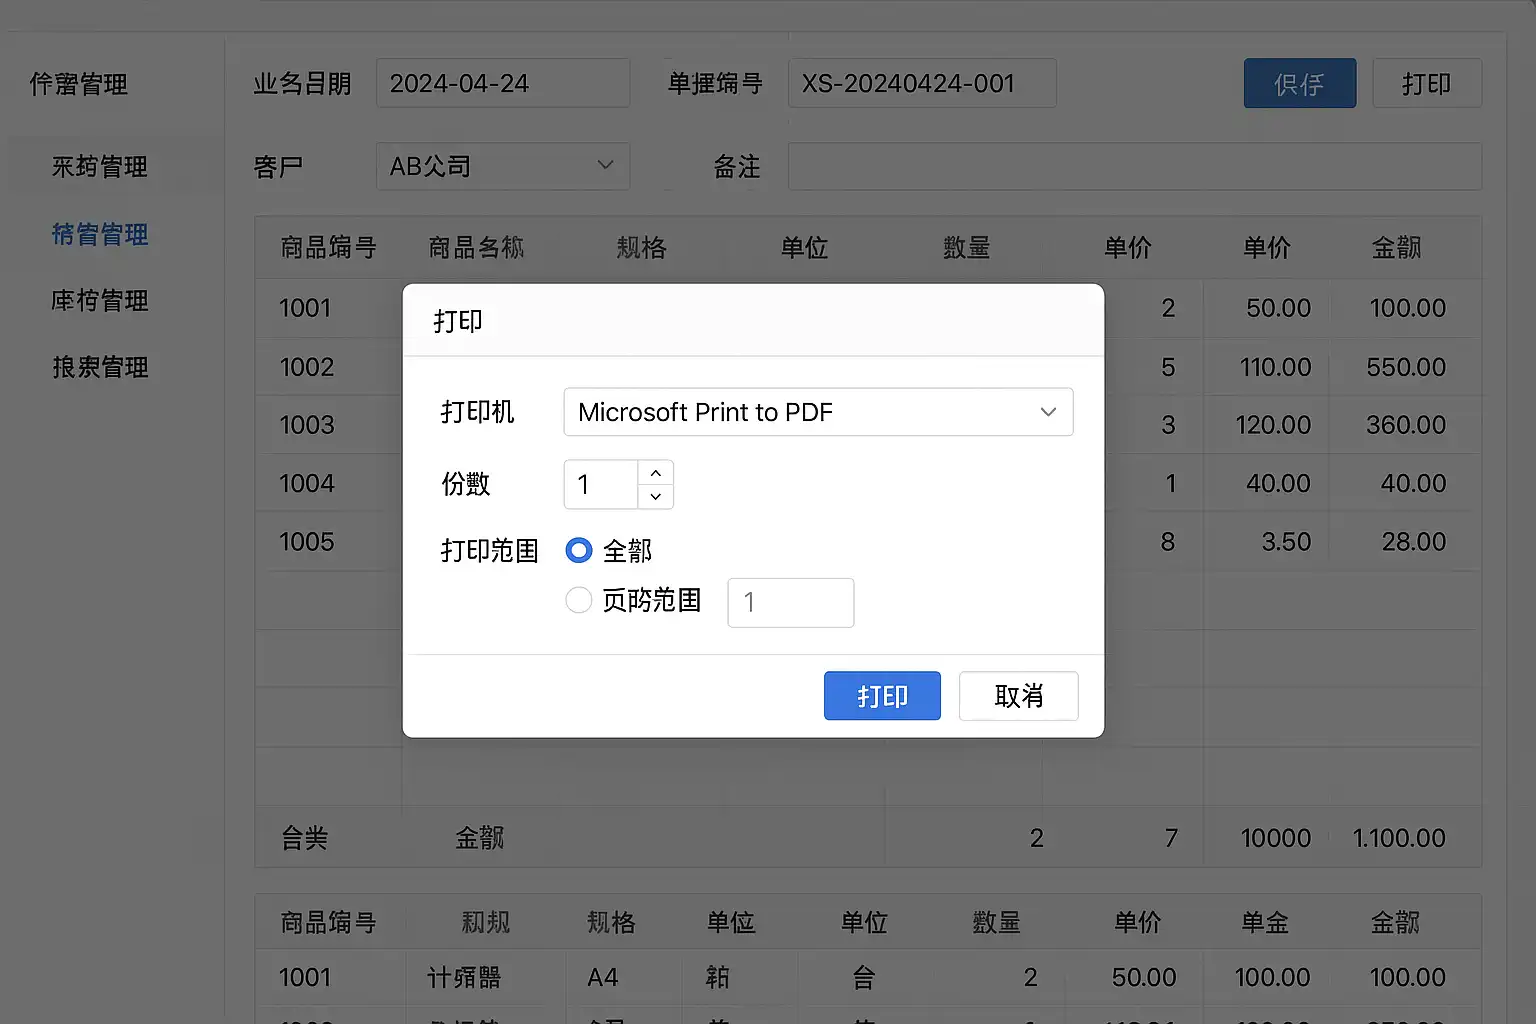This screenshot has height=1024, width=1536.
Task: Open the fourth sidebar management menu item
Action: click(x=100, y=301)
